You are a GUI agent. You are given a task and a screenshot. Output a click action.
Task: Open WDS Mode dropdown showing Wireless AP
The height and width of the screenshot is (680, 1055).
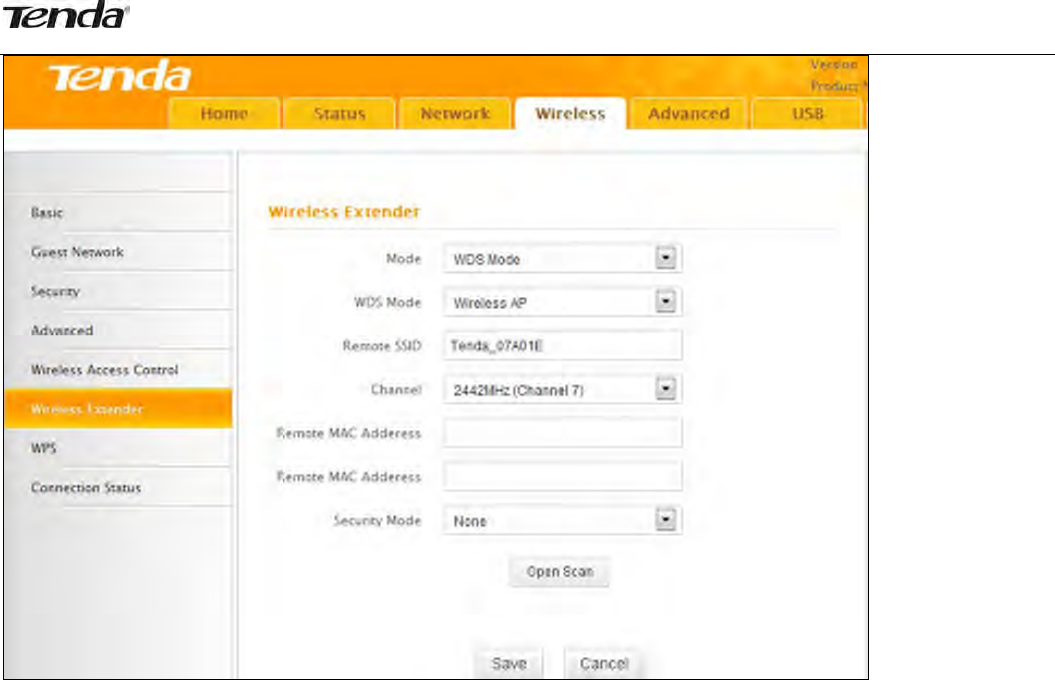click(562, 302)
